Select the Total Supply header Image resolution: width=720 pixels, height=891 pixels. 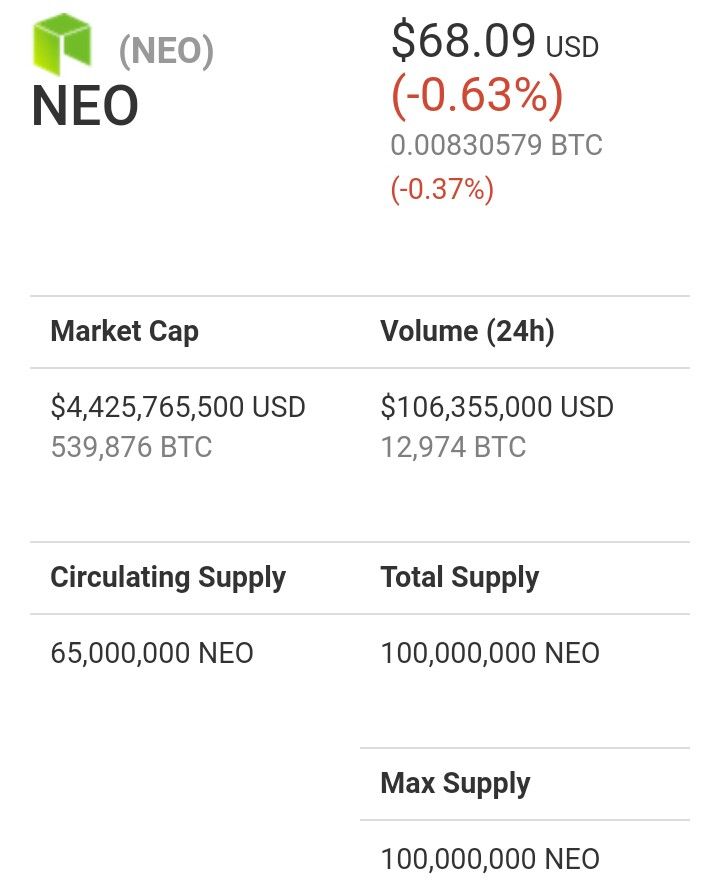[460, 577]
